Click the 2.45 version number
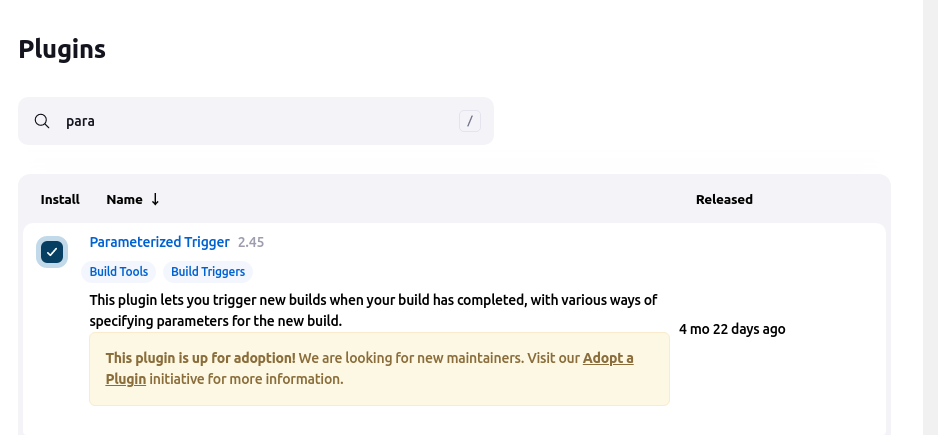 point(251,242)
